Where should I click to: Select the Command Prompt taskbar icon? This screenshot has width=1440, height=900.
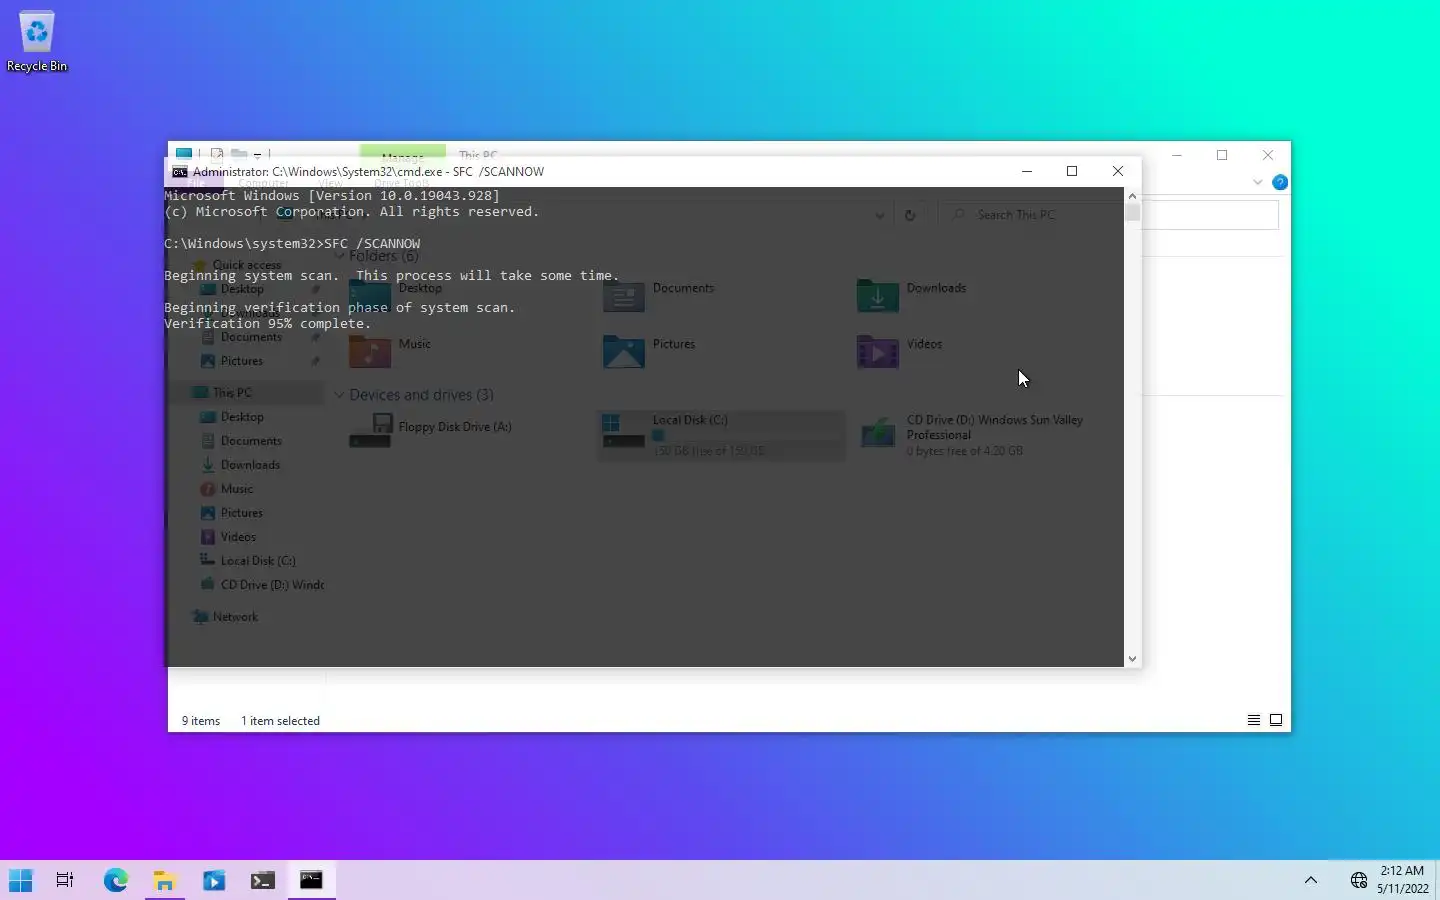coord(312,880)
